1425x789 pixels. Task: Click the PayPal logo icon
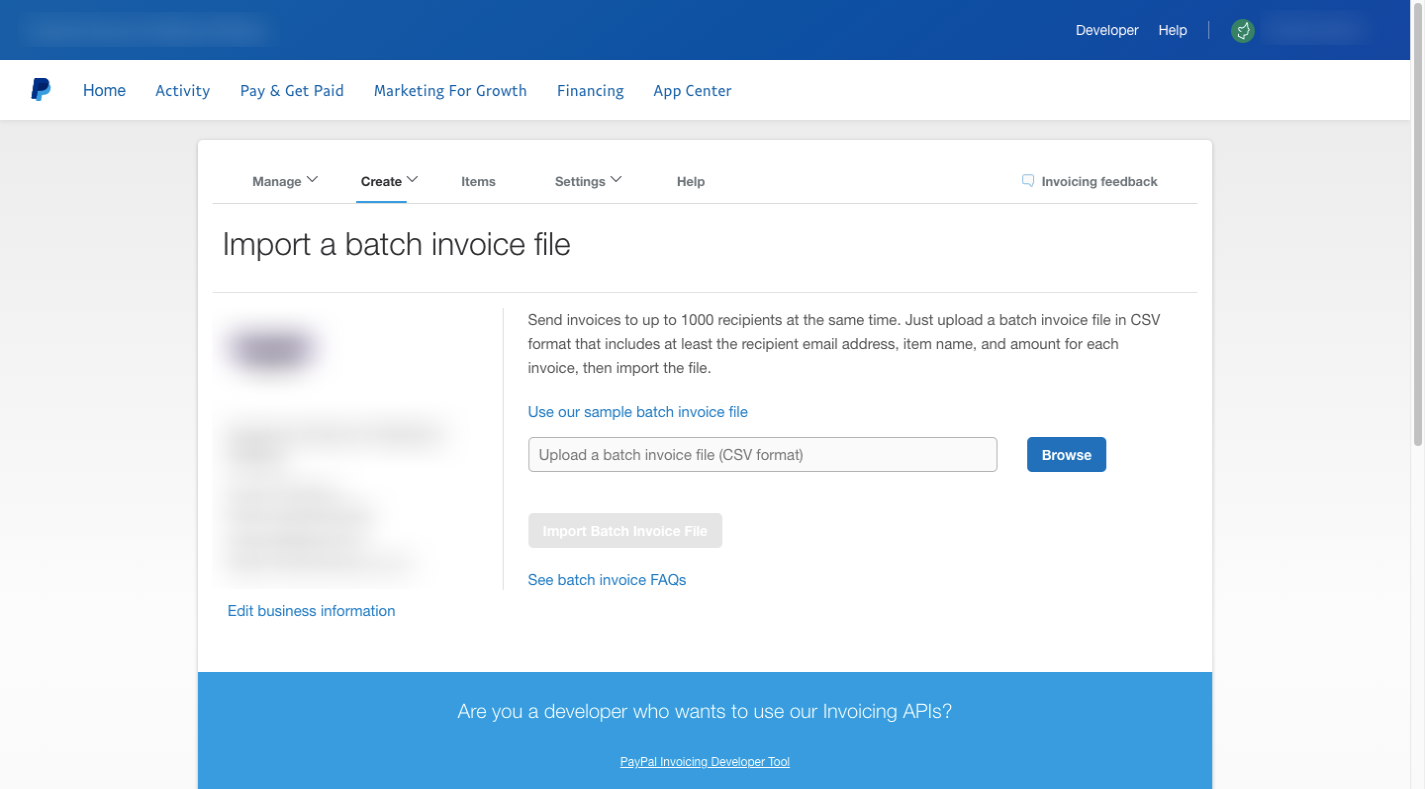[41, 90]
